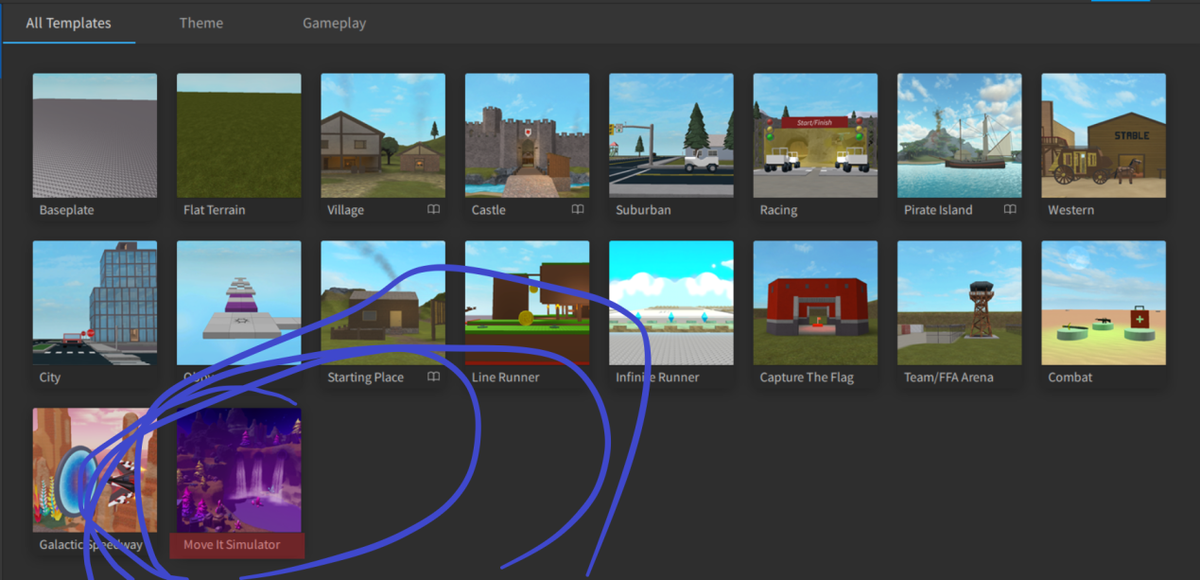Image resolution: width=1200 pixels, height=580 pixels.
Task: Click the book icon beside Pirate Island
Action: coord(1010,210)
